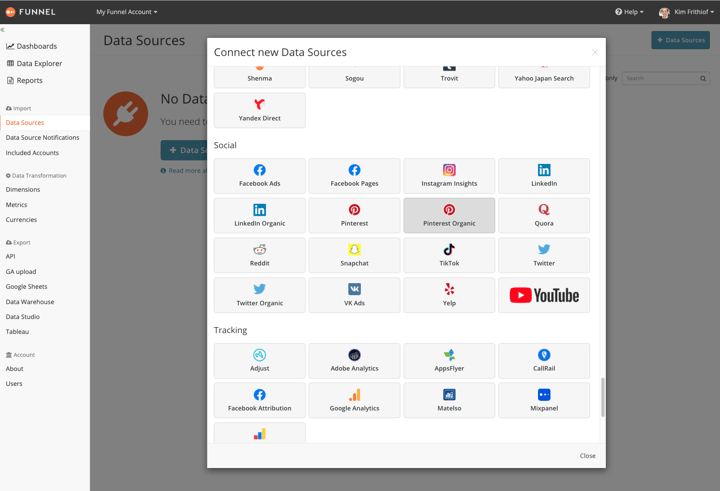Choose LinkedIn Organic connector

(x=259, y=216)
